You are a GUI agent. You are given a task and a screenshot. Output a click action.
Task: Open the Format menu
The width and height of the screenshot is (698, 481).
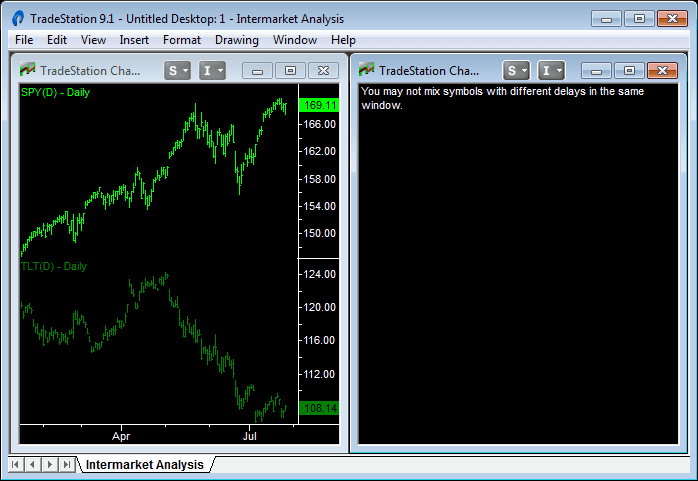pyautogui.click(x=182, y=40)
